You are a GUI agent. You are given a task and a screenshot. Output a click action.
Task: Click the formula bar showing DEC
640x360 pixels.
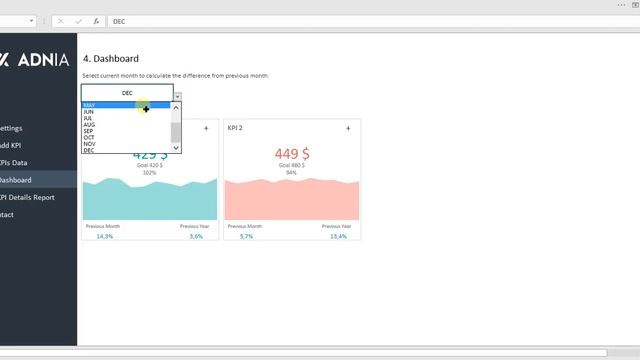373,21
